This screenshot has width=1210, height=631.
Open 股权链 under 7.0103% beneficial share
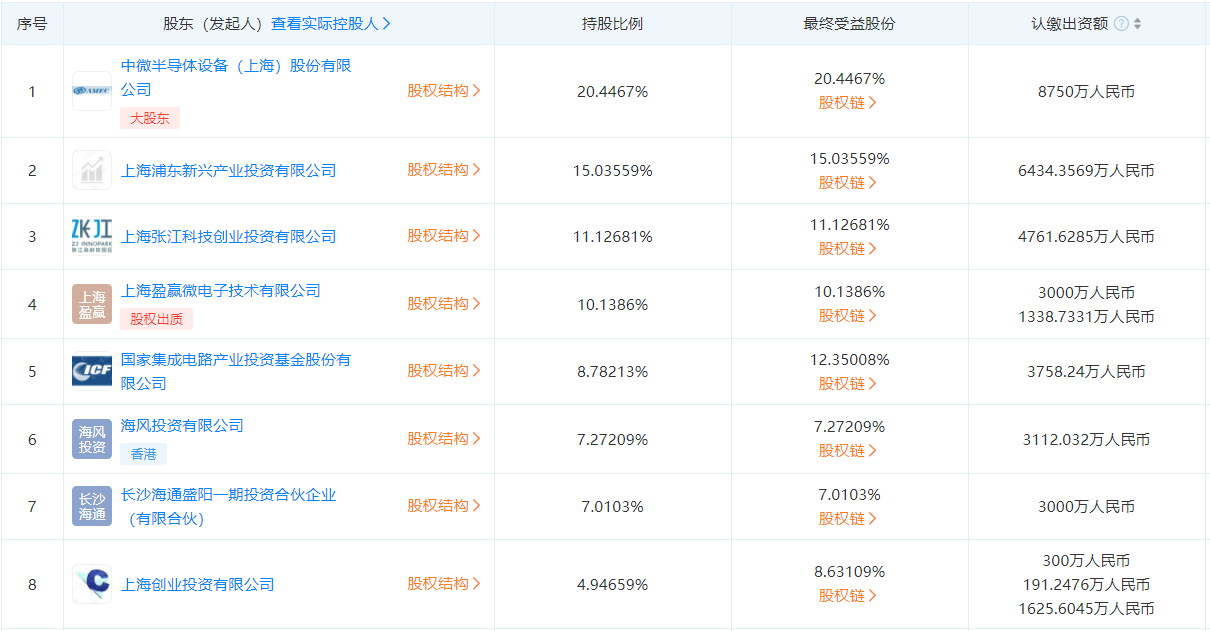click(x=848, y=519)
